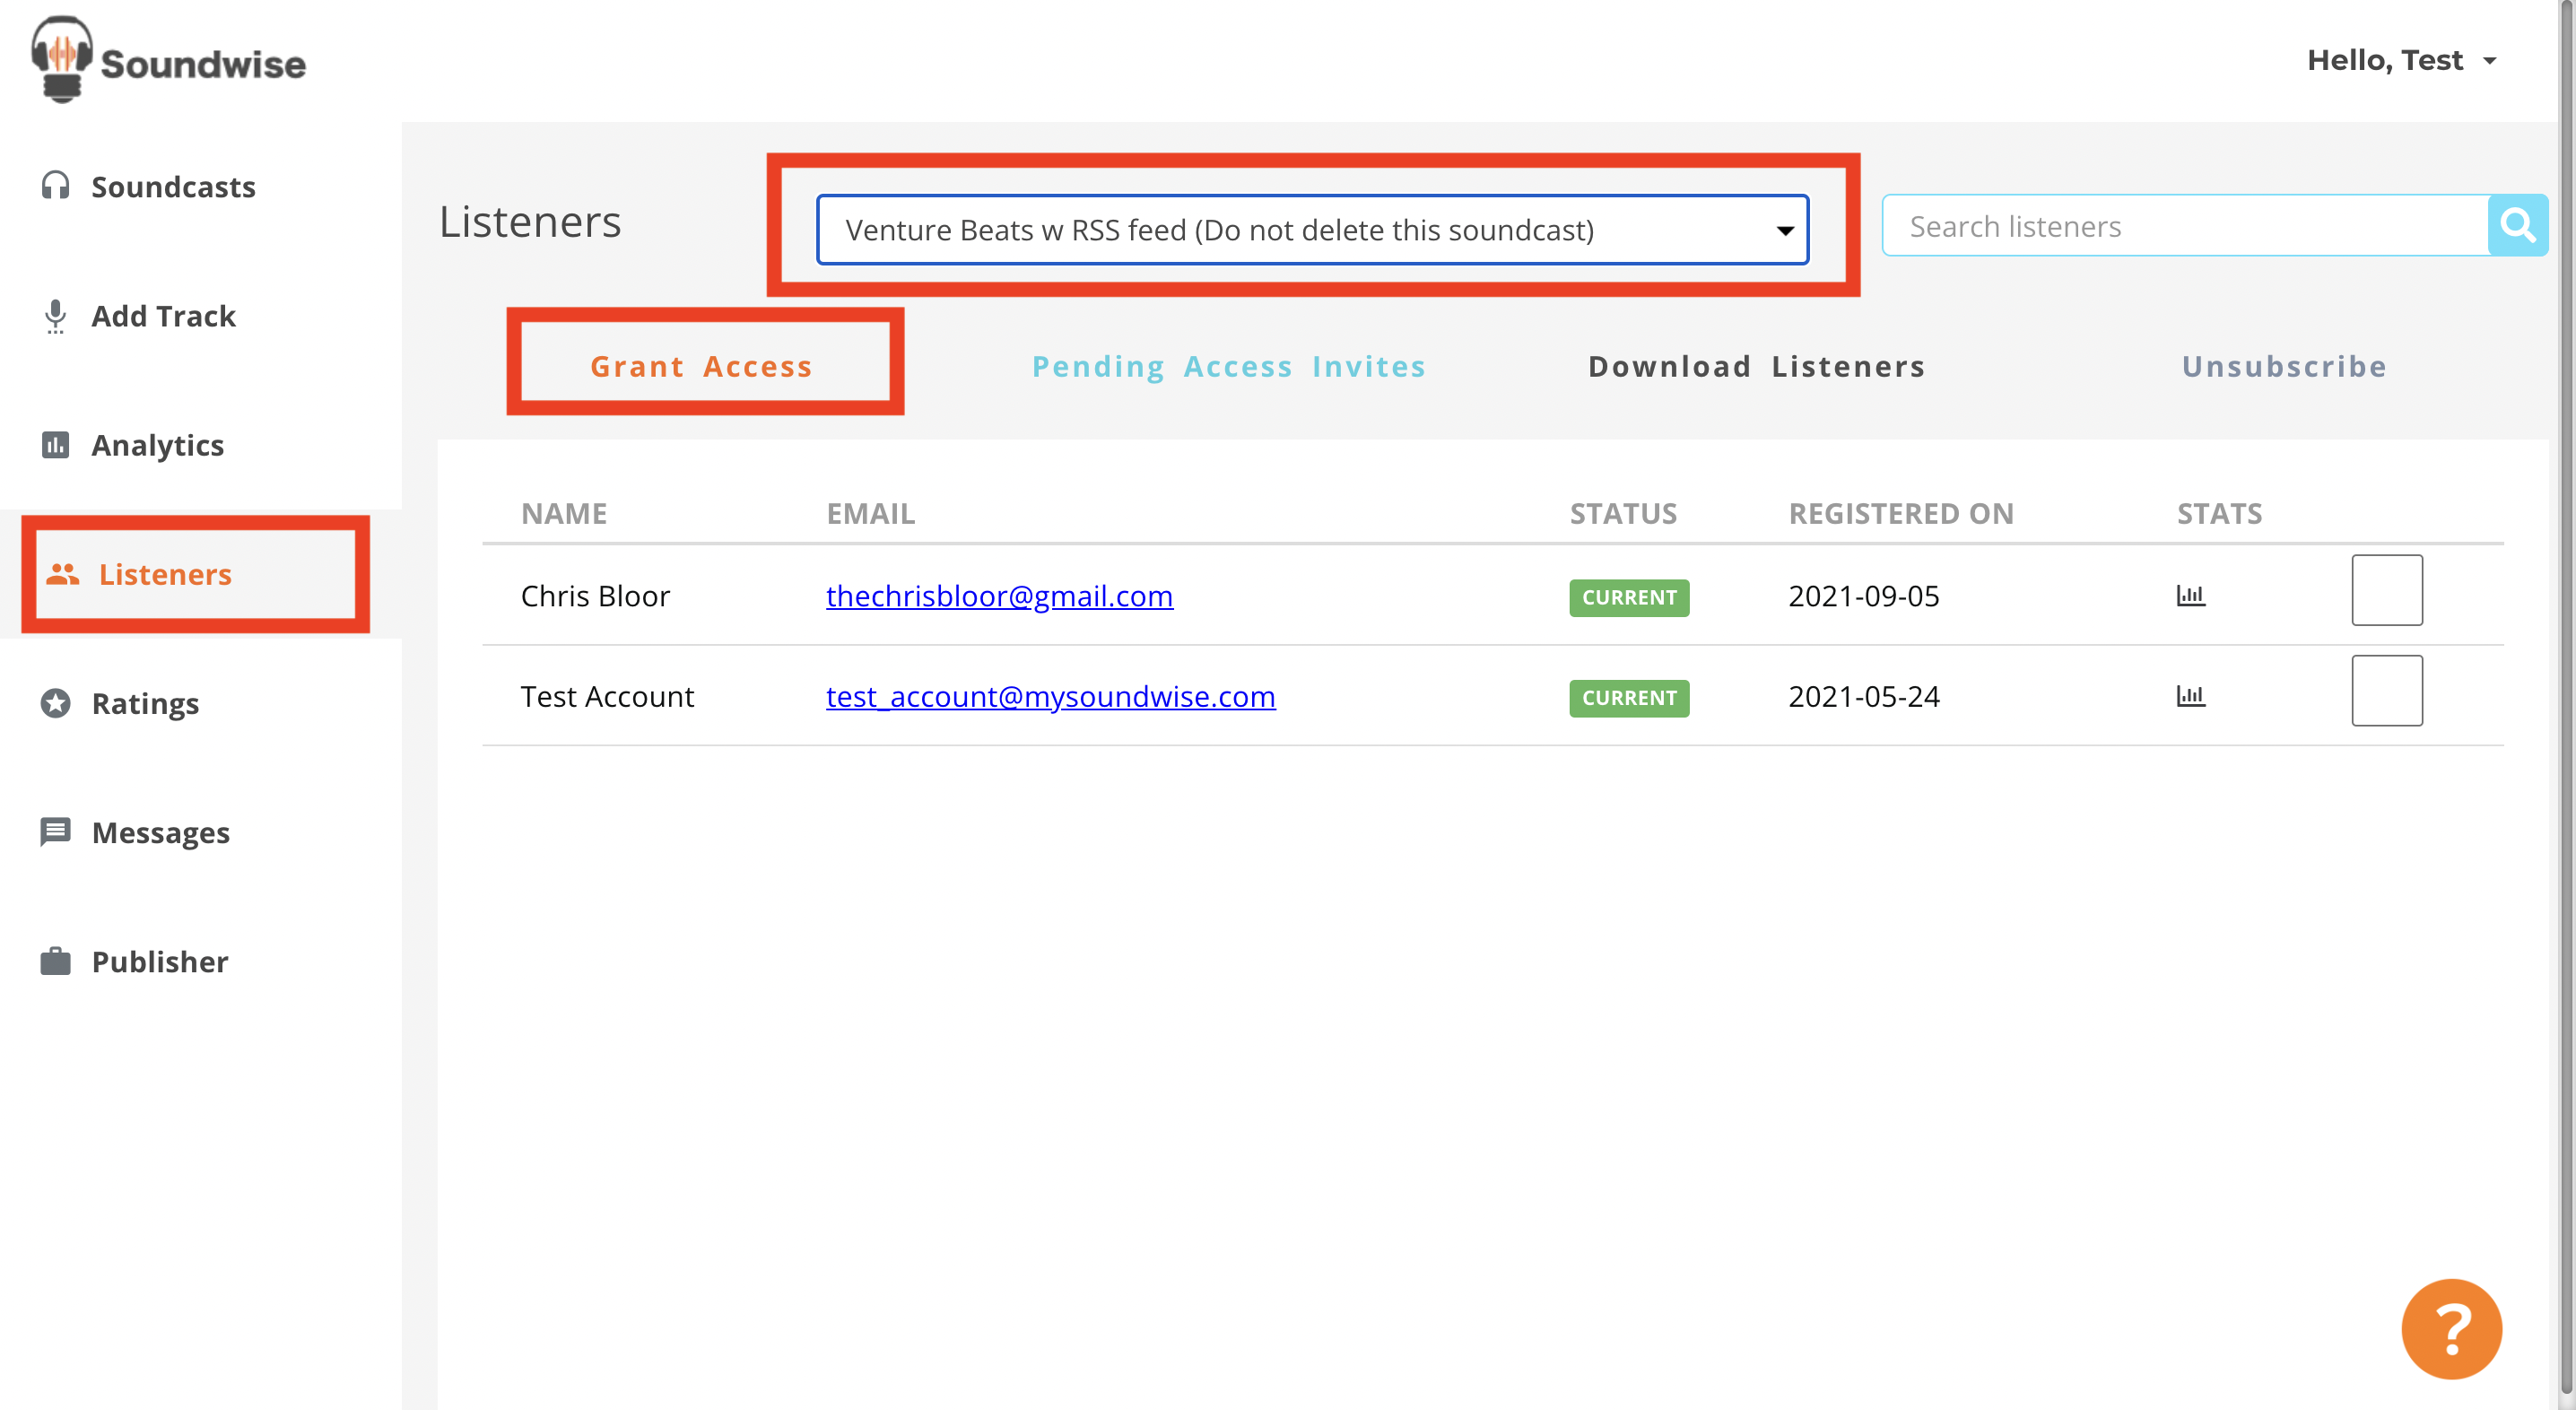
Task: Click the Analytics chart icon in sidebar
Action: coord(55,444)
